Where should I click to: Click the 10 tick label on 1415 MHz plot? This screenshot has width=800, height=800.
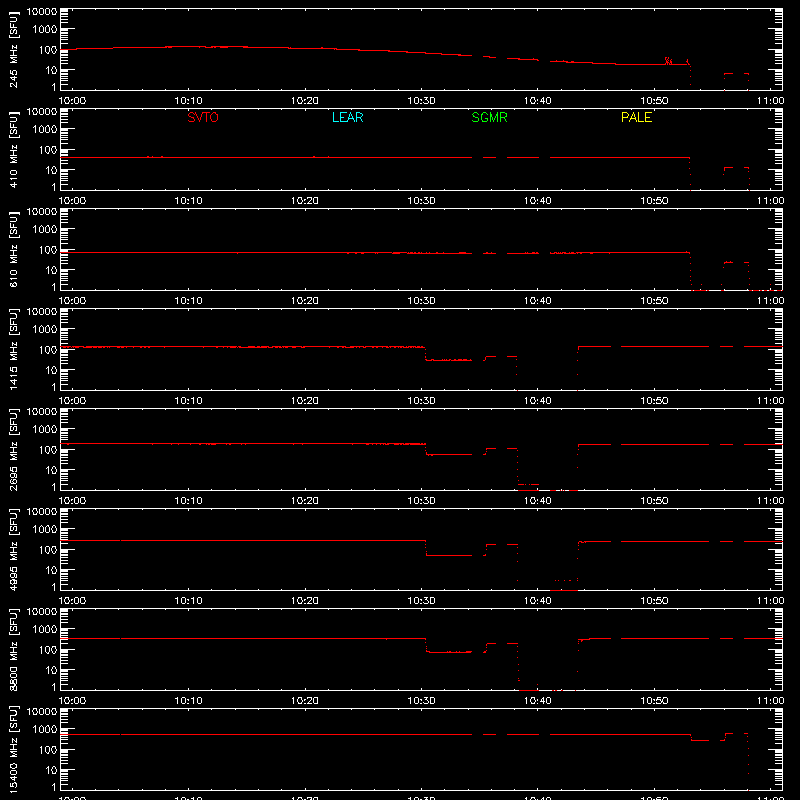click(x=52, y=370)
